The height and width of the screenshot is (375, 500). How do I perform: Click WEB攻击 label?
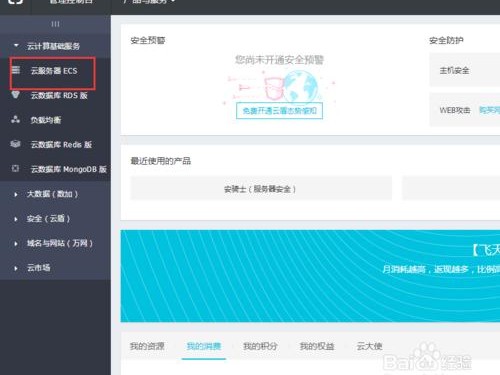[455, 110]
